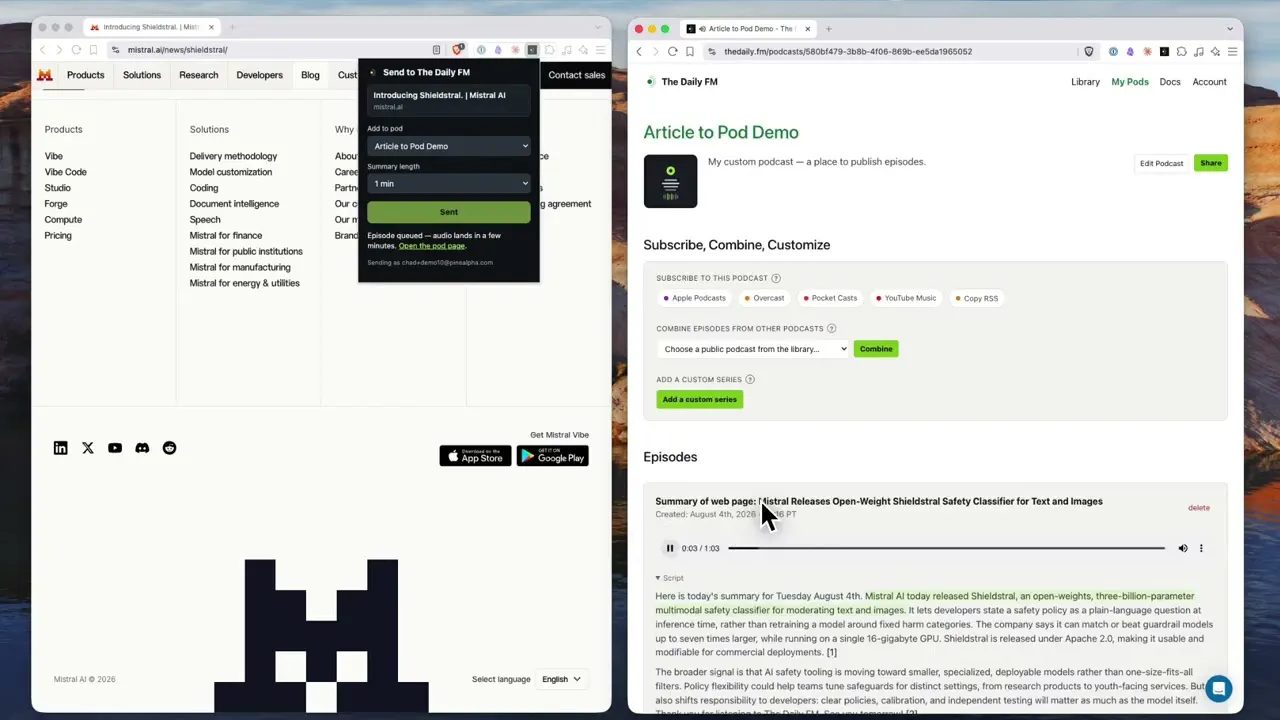Viewport: 1280px width, 720px height.
Task: Click the green Share button
Action: point(1210,163)
